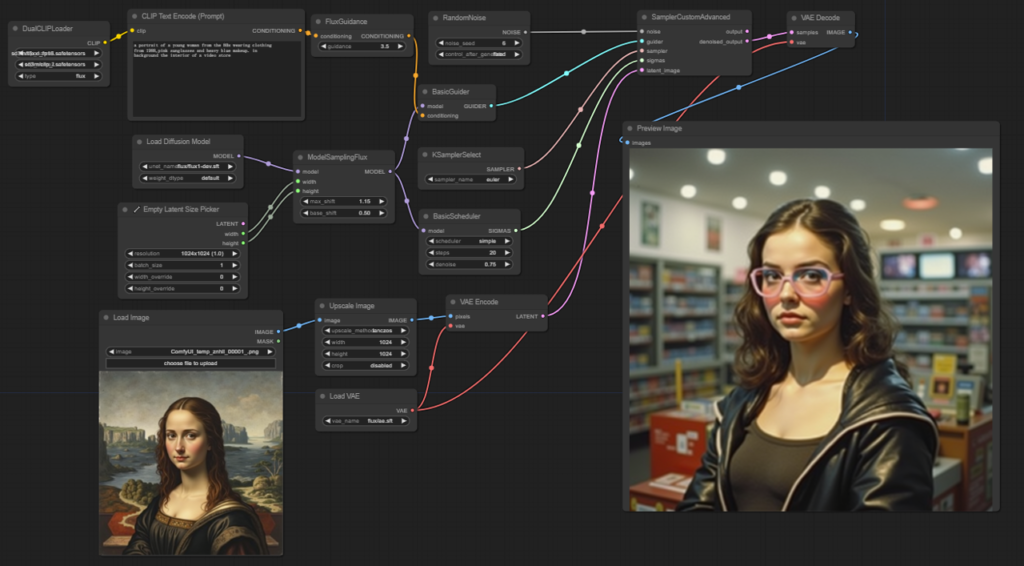Open the sampler_name dropdown showing euler

click(x=470, y=179)
